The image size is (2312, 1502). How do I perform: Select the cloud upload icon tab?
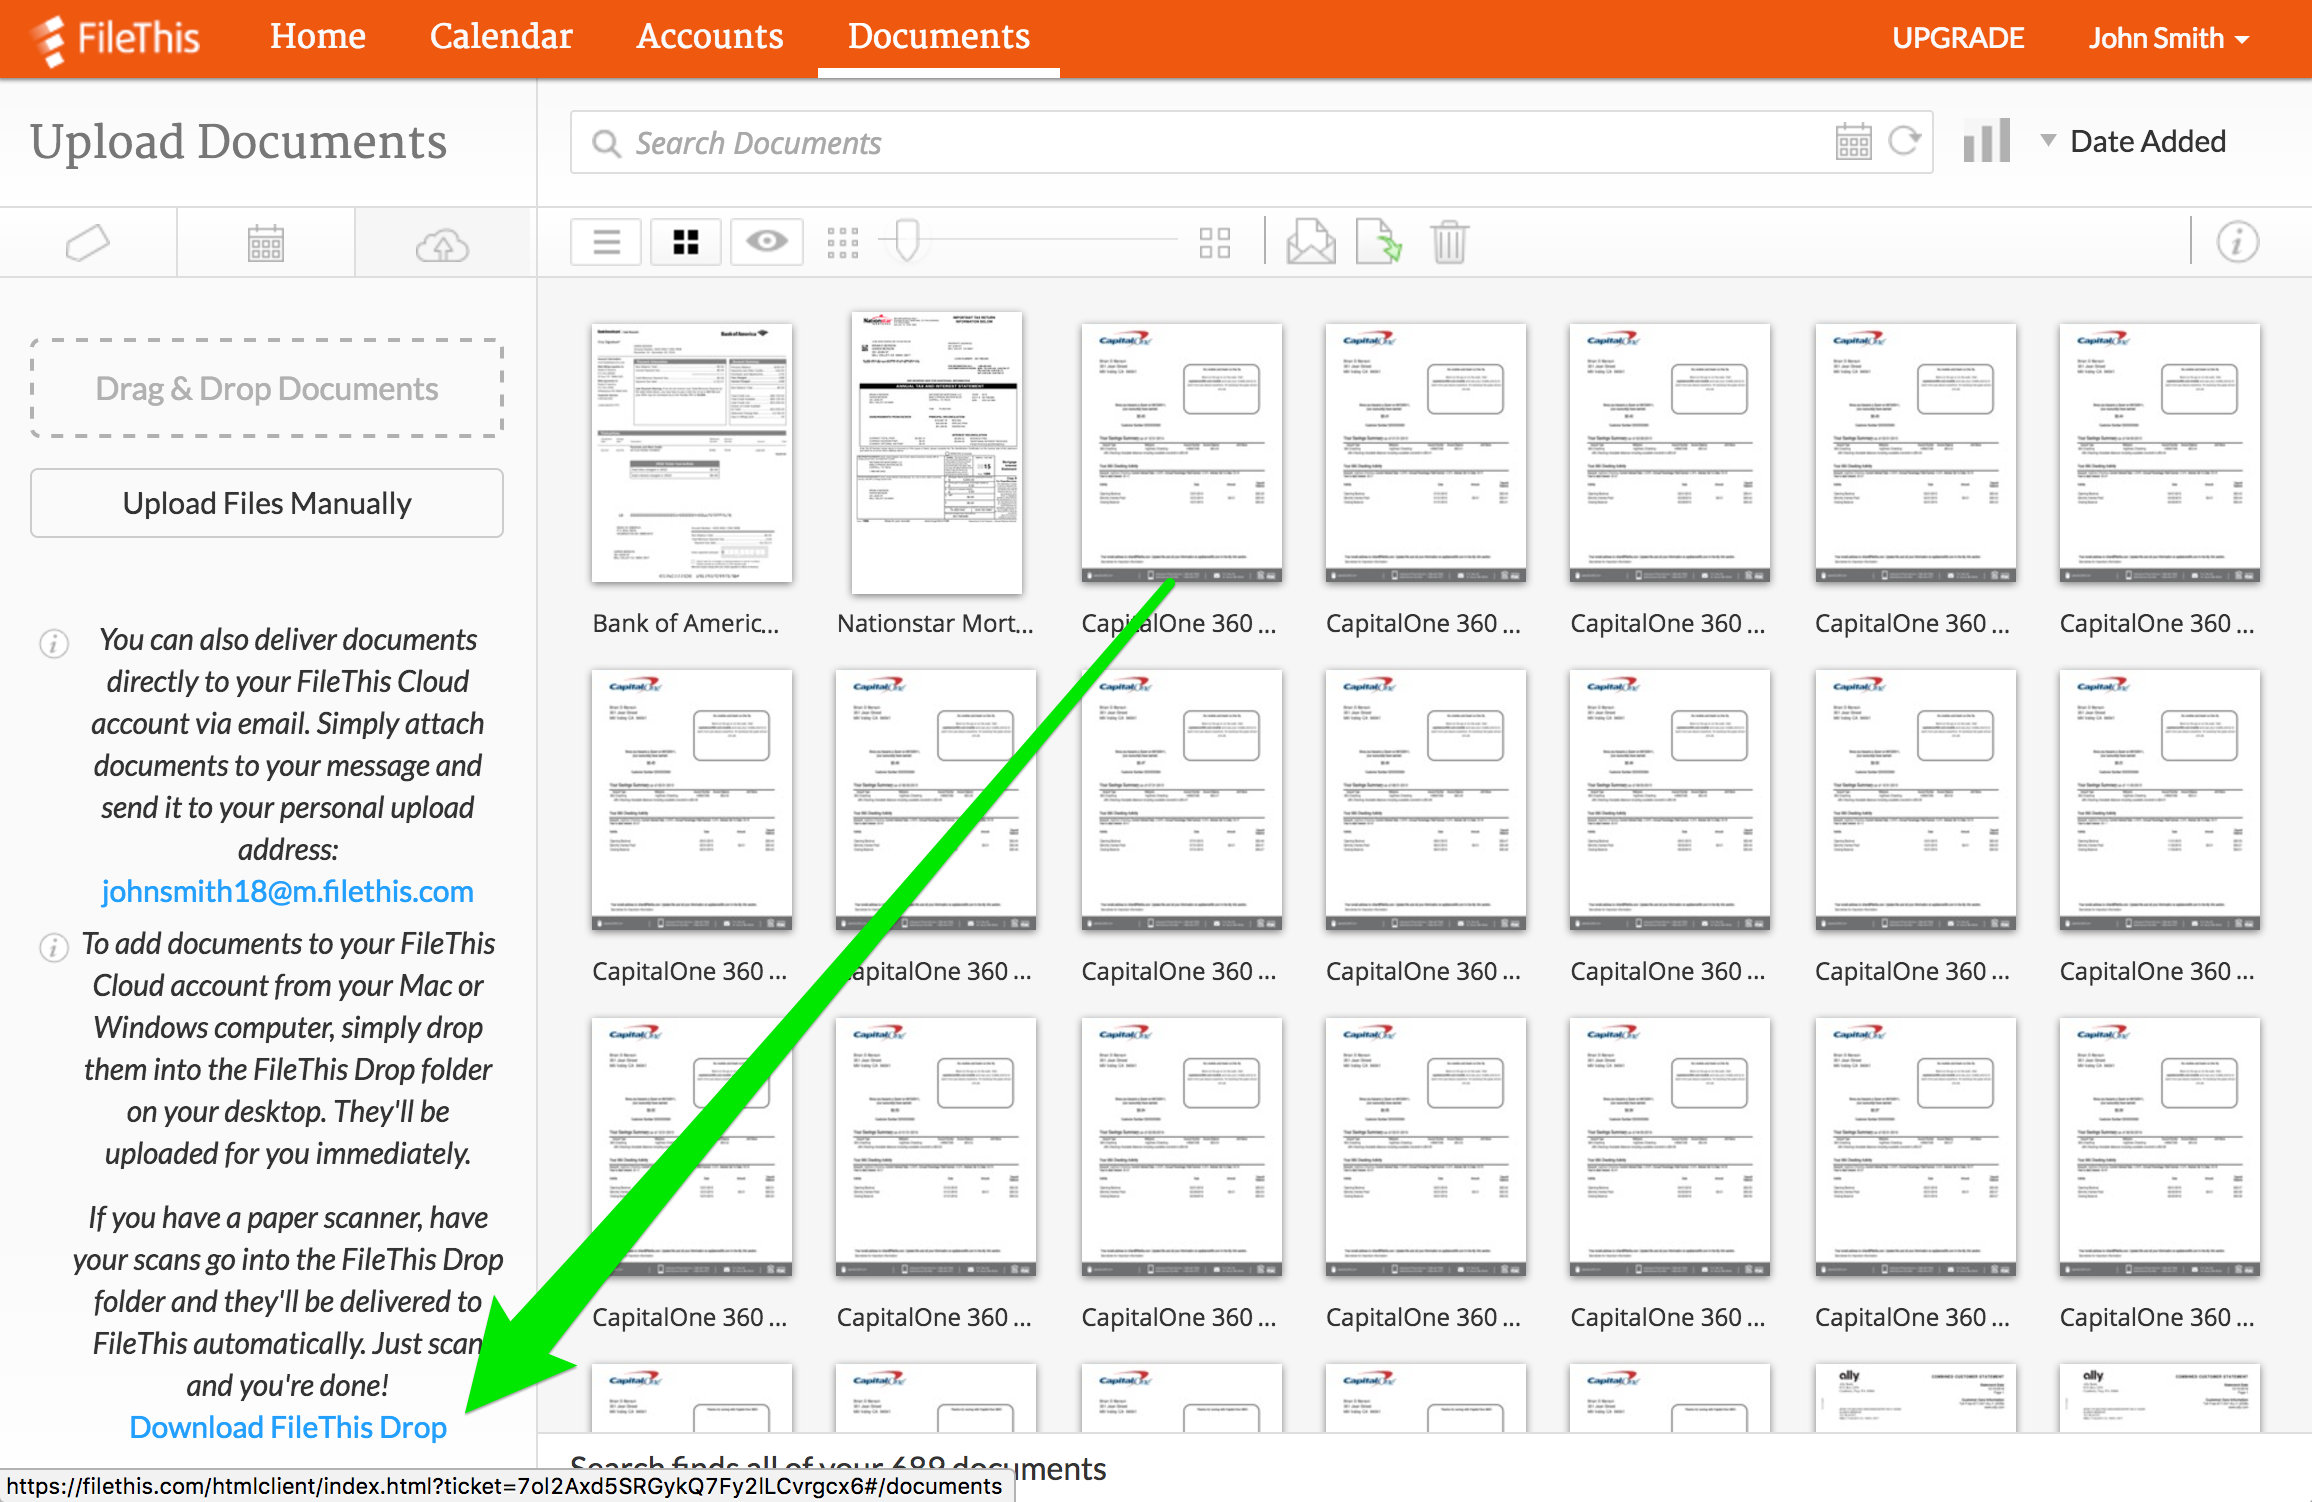coord(442,243)
